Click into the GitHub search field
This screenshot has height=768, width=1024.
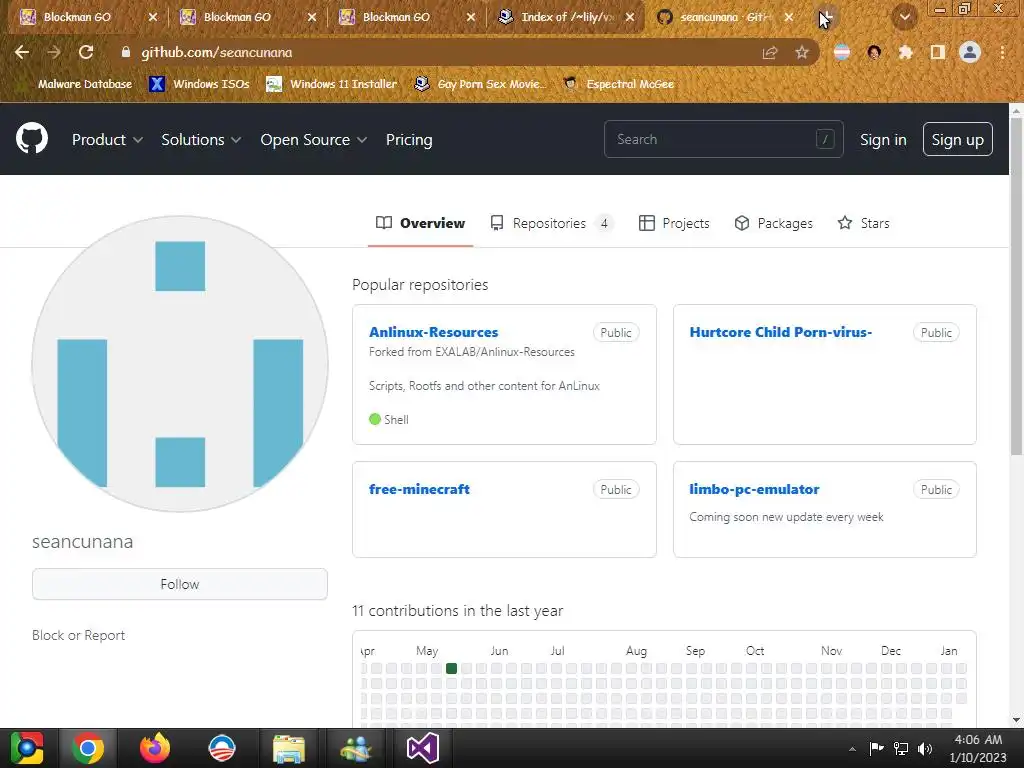coord(724,139)
